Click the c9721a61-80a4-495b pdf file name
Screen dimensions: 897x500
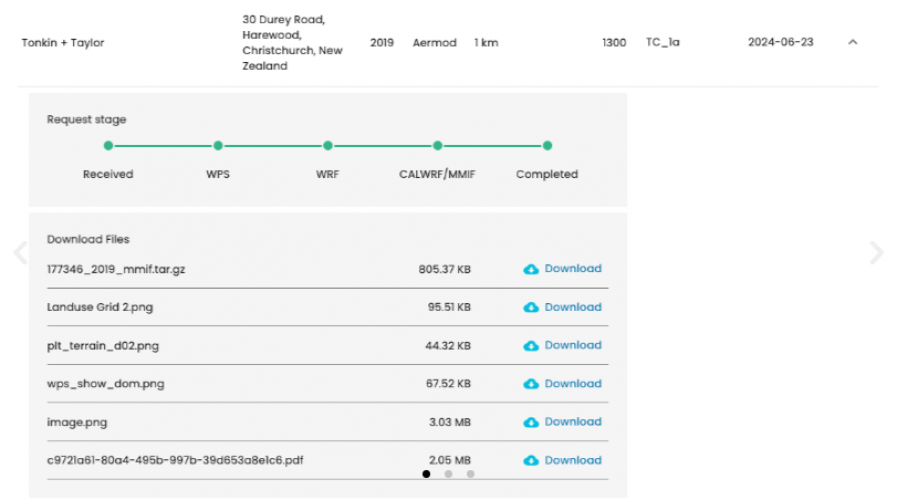(x=175, y=461)
